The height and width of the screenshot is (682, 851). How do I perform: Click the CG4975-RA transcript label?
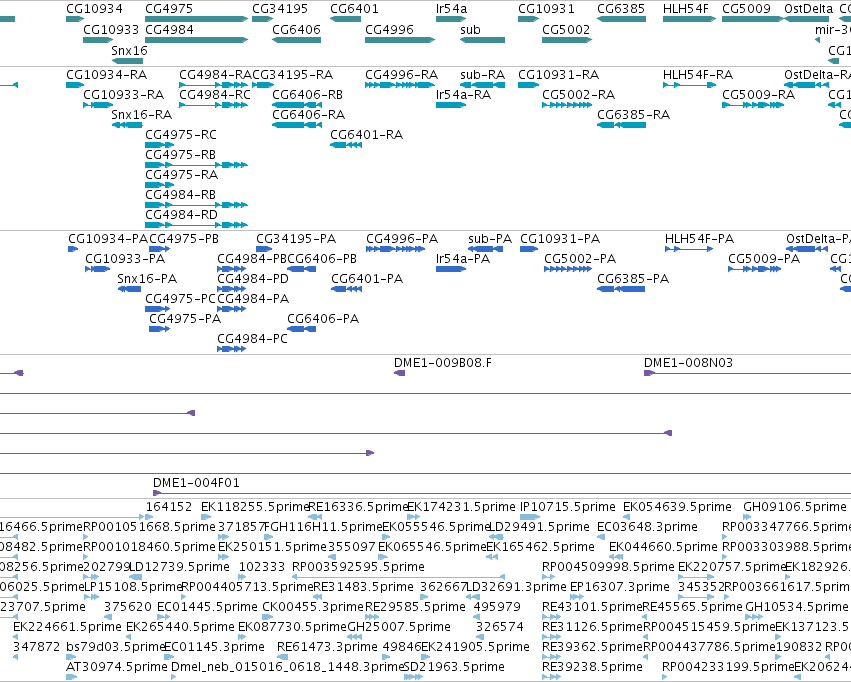(x=181, y=175)
